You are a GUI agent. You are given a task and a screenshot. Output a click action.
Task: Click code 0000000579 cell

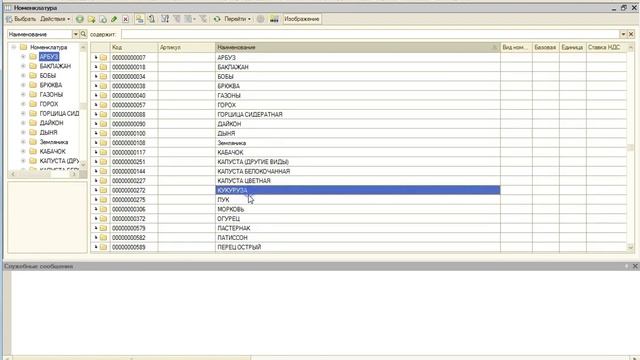[x=133, y=228]
